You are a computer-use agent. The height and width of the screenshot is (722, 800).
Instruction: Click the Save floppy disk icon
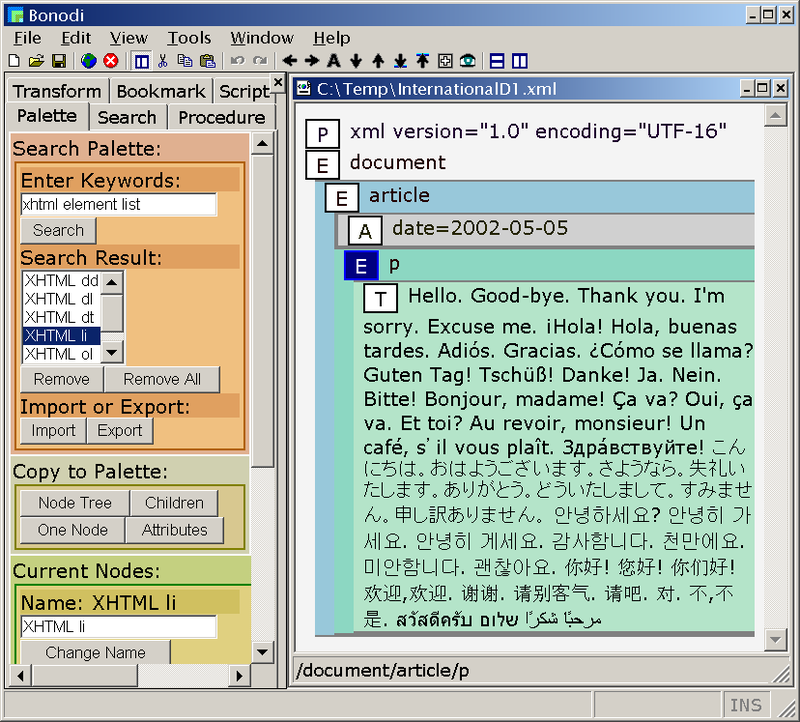pyautogui.click(x=59, y=61)
